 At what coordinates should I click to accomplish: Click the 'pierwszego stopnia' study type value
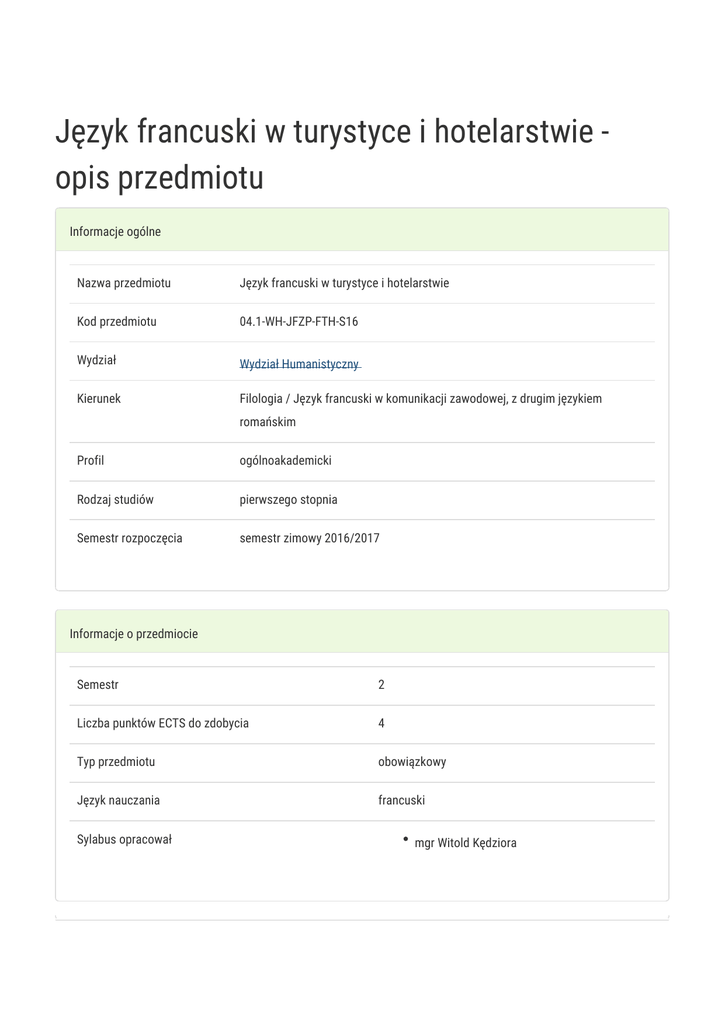tap(288, 500)
